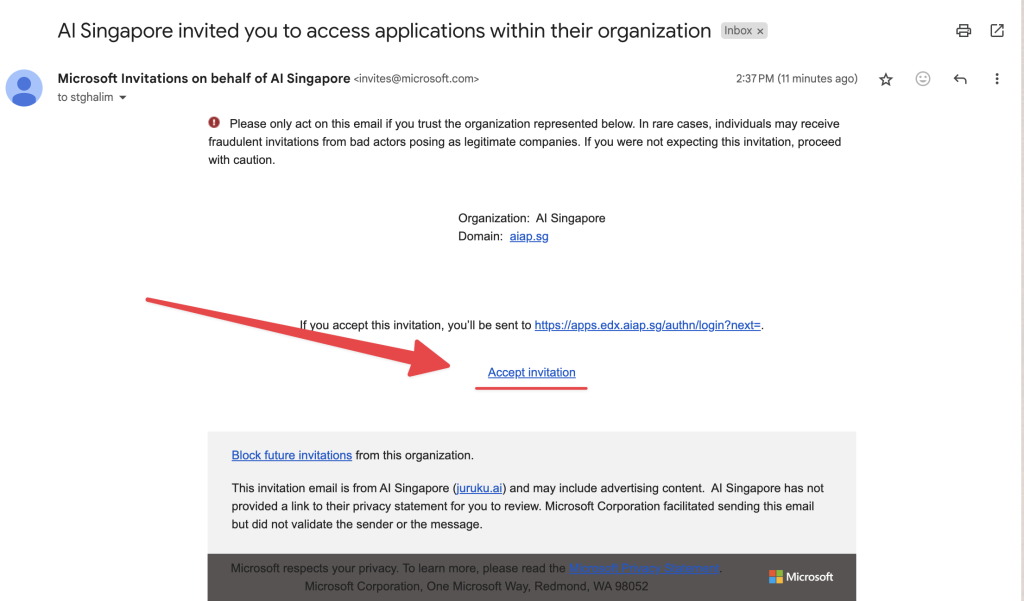Click the Accept invitation link
The width and height of the screenshot is (1024, 601).
[532, 372]
